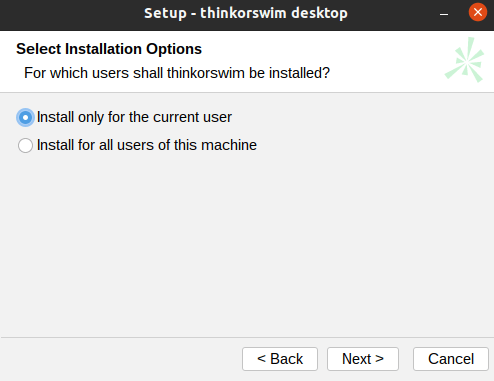Click the "For which users shall thinkorswim be installed?" text
Viewport: 494px width, 381px height.
coord(177,73)
